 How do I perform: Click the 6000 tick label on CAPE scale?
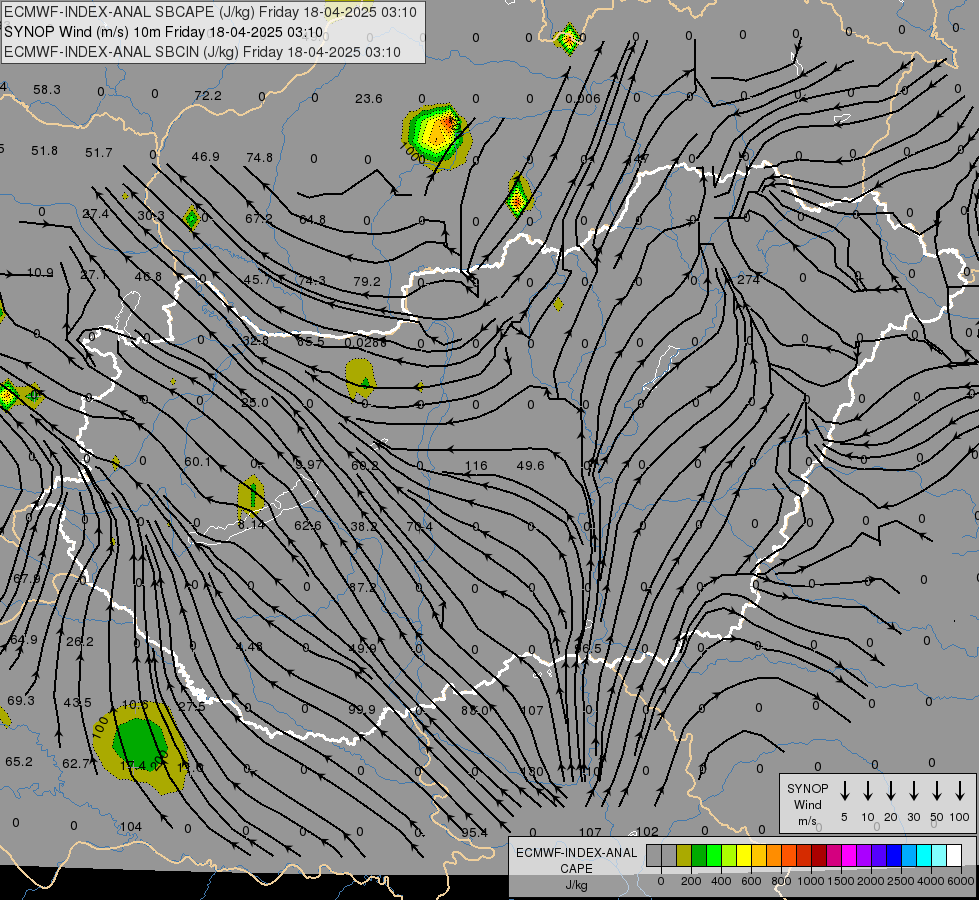pyautogui.click(x=962, y=881)
